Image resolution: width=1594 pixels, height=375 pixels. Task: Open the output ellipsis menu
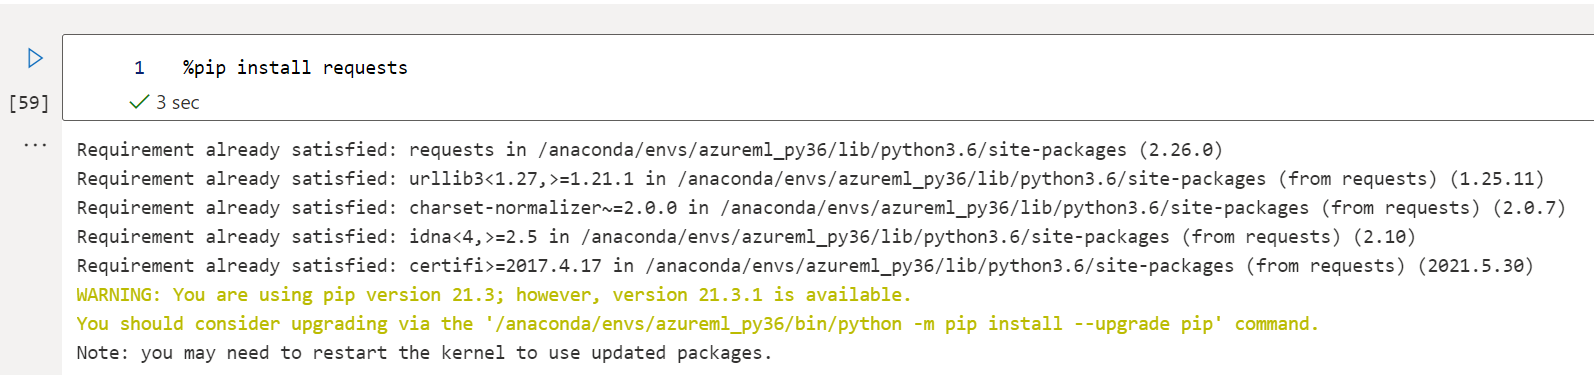[x=35, y=146]
